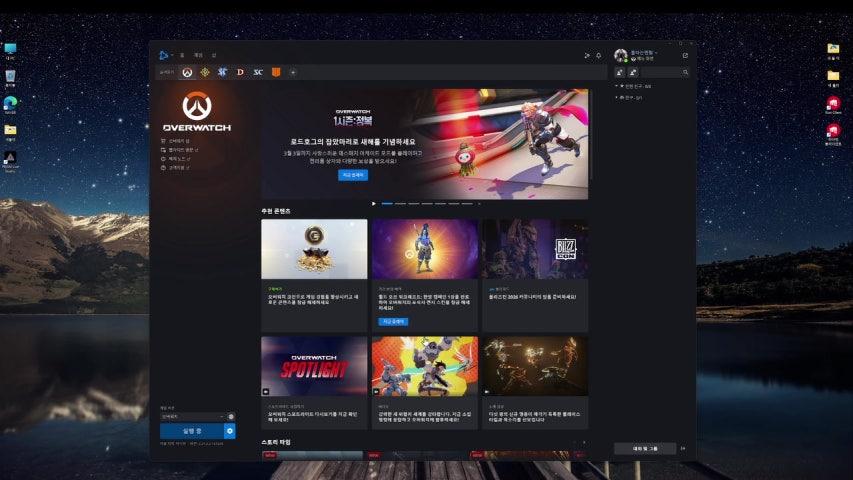Viewport: 853px width, 480px height.
Task: Pop out the friends list window
Action: (x=685, y=56)
